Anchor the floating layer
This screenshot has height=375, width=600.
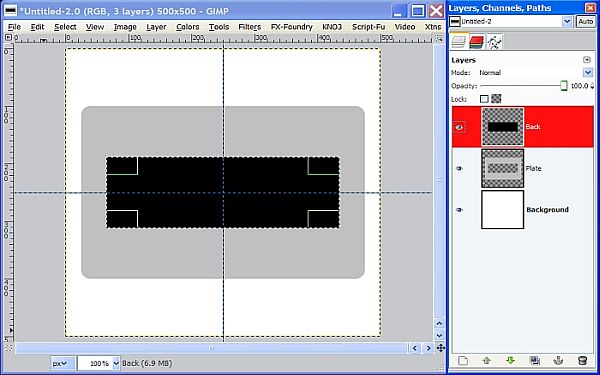click(558, 360)
